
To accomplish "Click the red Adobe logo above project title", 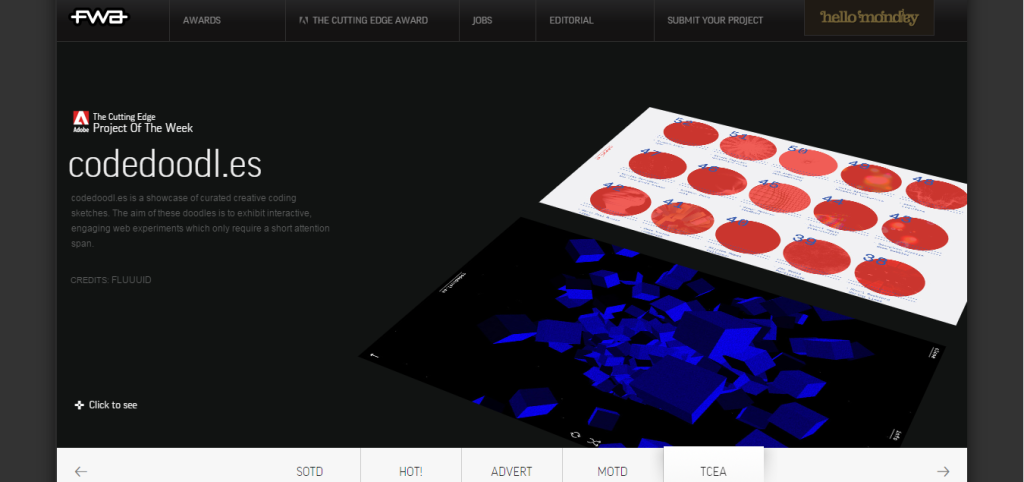I will tap(80, 122).
